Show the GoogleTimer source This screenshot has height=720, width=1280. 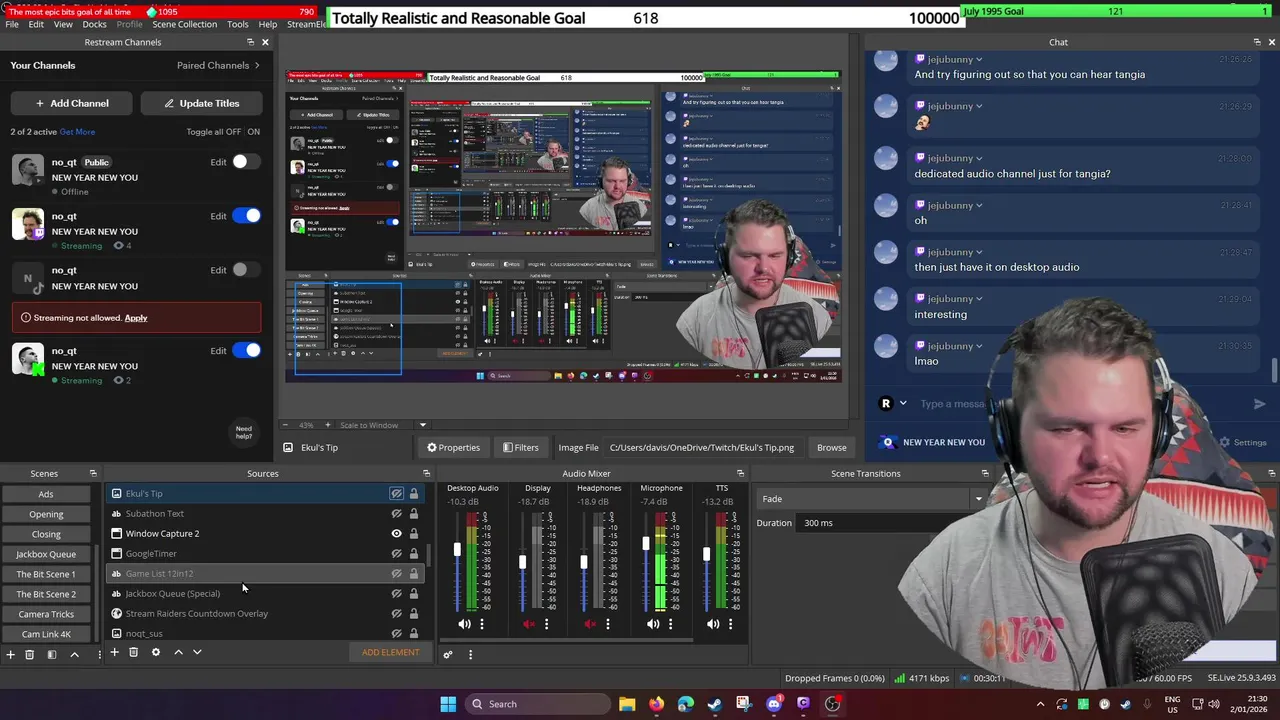(396, 554)
